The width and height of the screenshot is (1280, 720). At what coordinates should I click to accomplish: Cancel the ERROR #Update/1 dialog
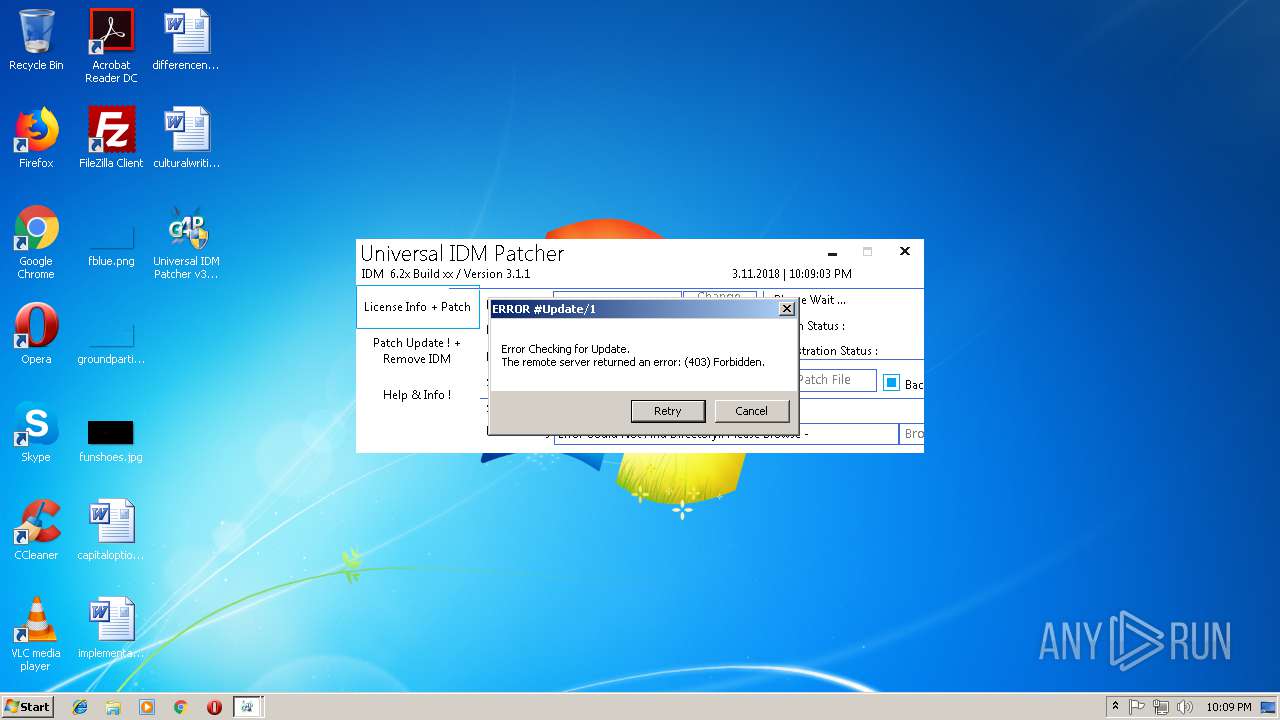(751, 411)
